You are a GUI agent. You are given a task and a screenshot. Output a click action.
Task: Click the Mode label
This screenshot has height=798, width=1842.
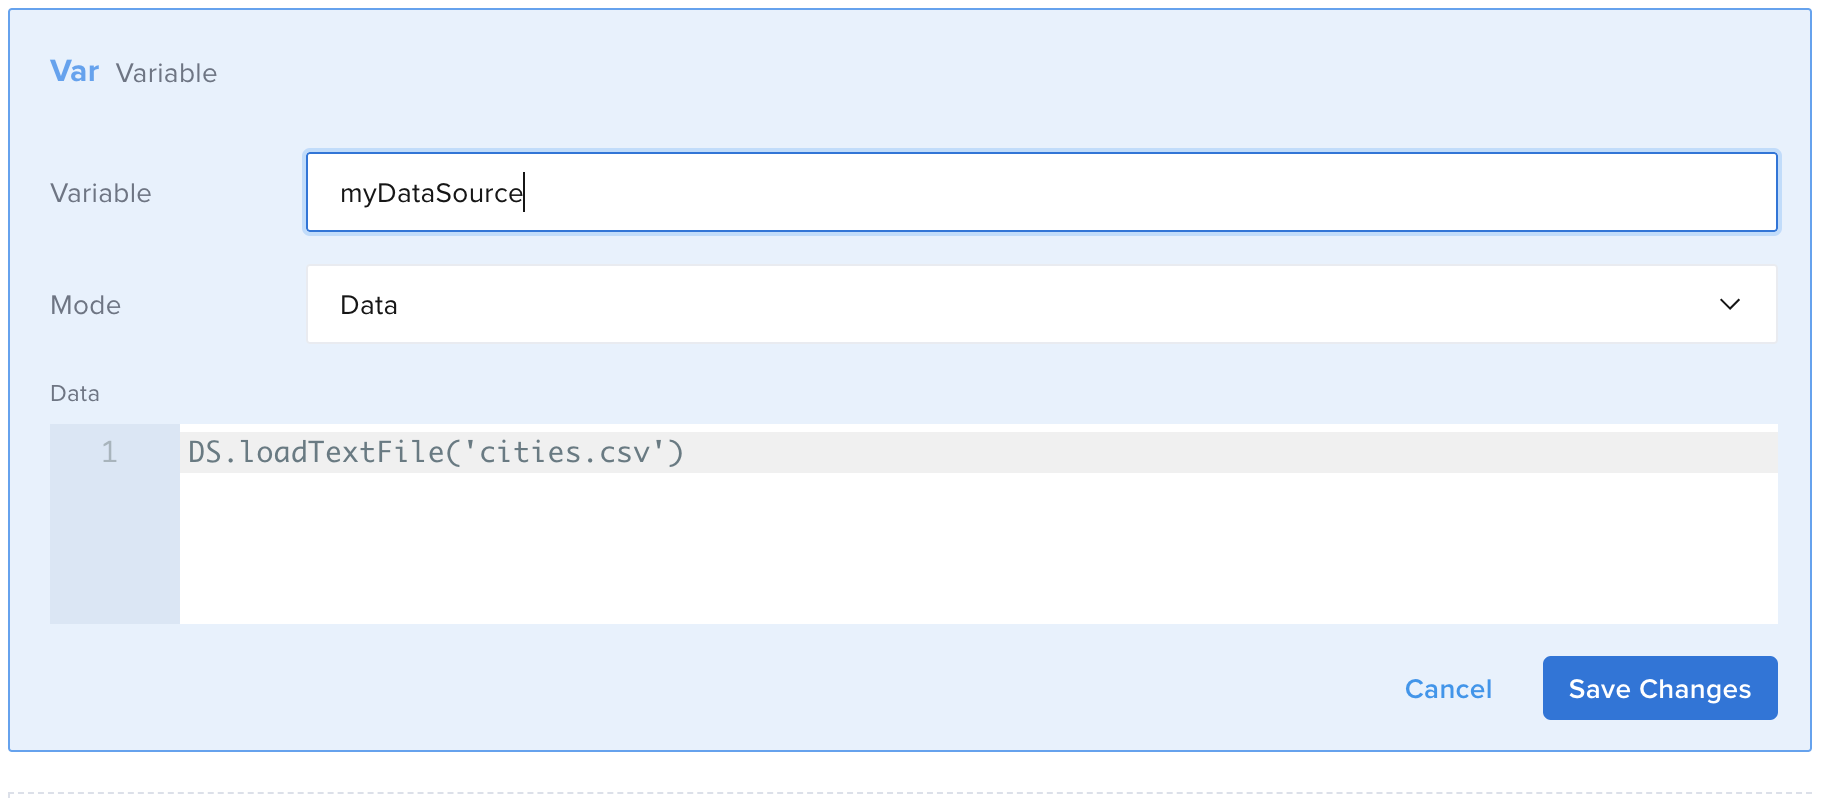85,305
